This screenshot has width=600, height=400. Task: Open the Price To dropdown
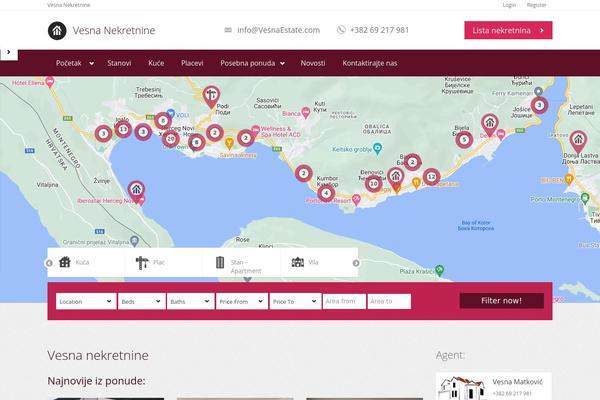click(295, 301)
